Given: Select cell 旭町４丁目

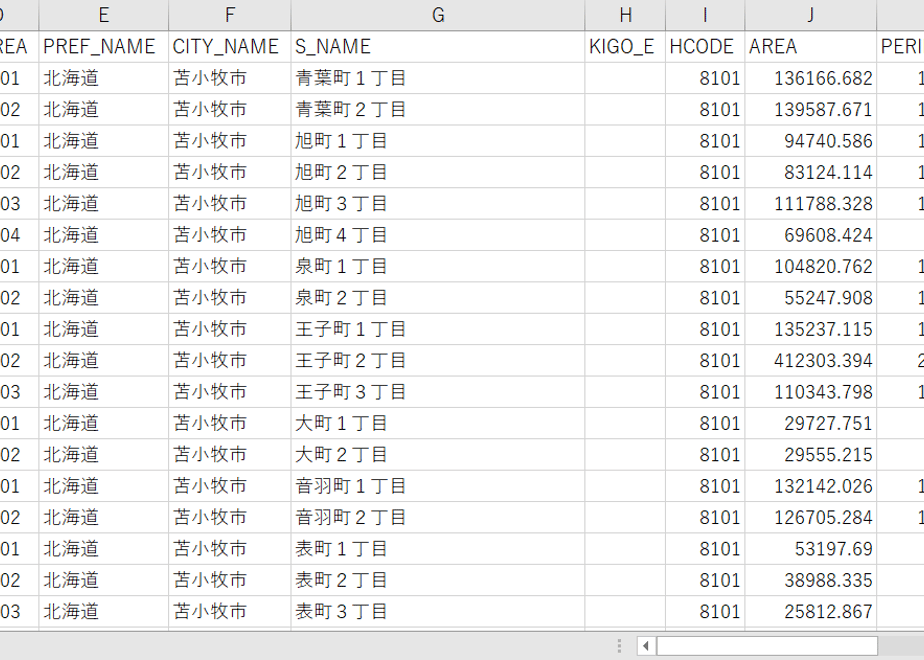Looking at the screenshot, I should pyautogui.click(x=438, y=235).
